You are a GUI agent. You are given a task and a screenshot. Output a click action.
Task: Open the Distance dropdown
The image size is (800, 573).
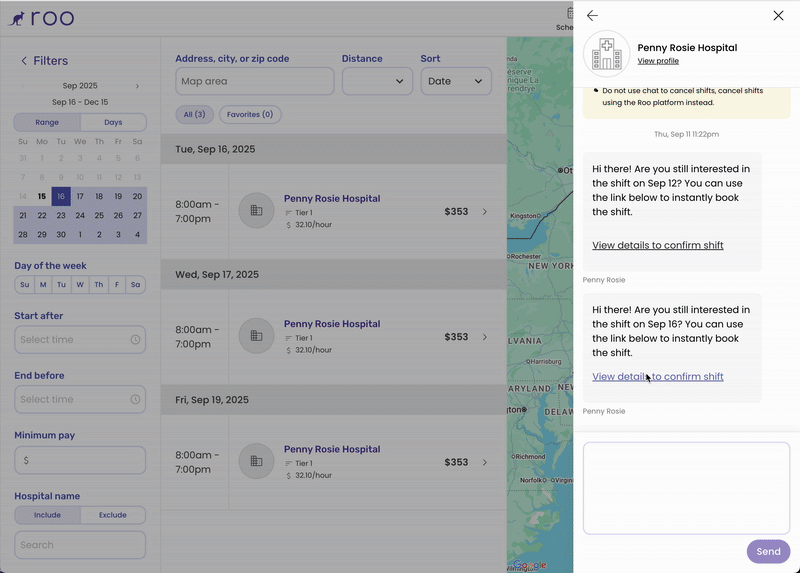[x=377, y=81]
